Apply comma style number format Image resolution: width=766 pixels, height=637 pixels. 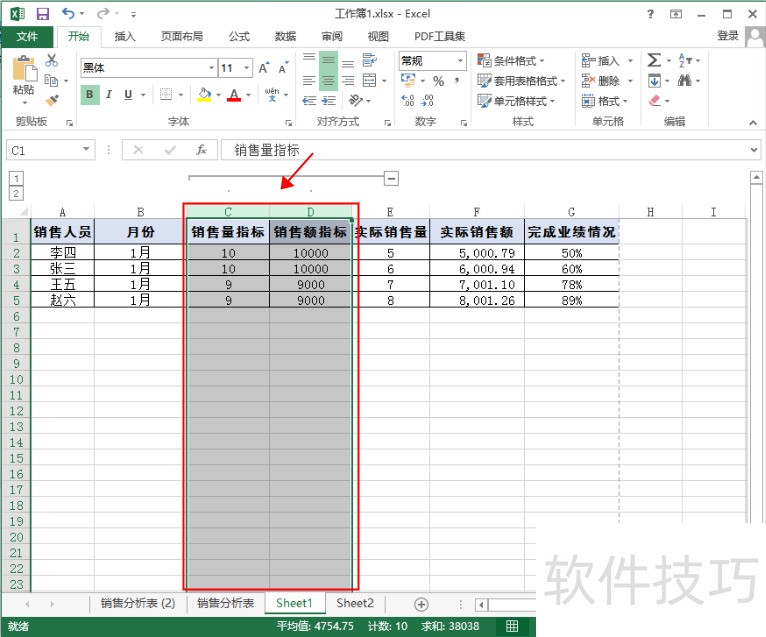[x=457, y=81]
